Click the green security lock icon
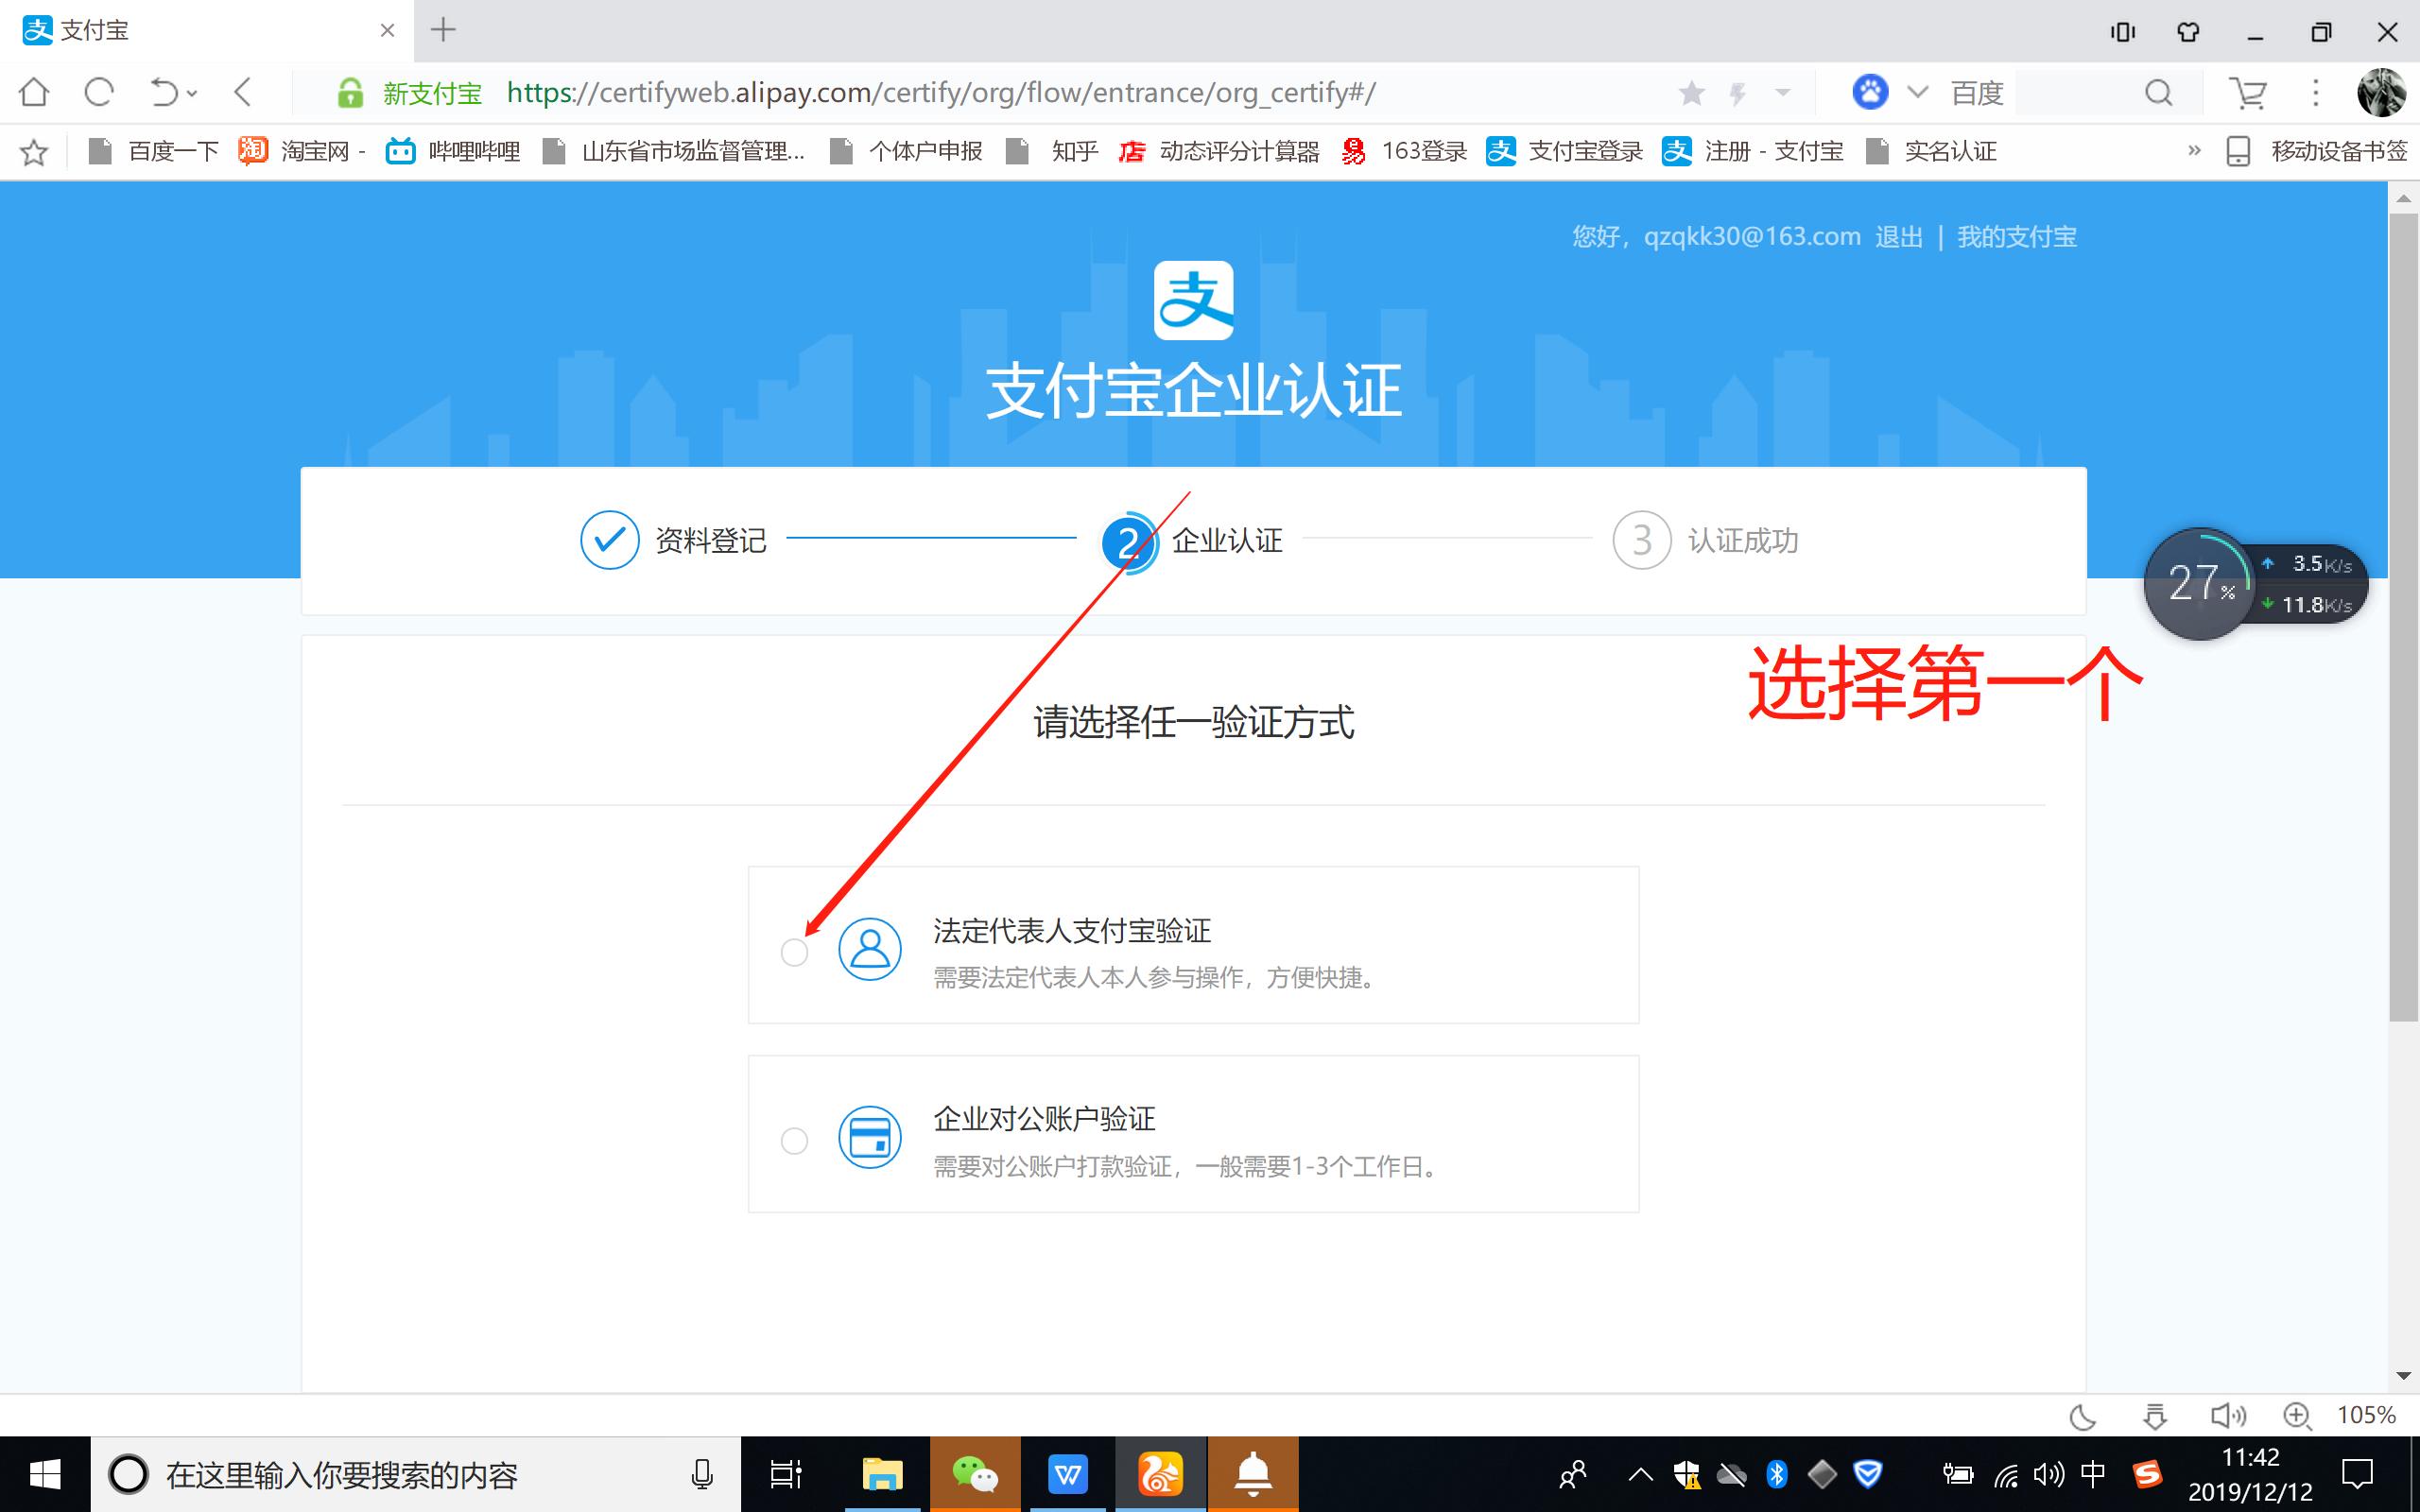The height and width of the screenshot is (1512, 2420). (350, 93)
